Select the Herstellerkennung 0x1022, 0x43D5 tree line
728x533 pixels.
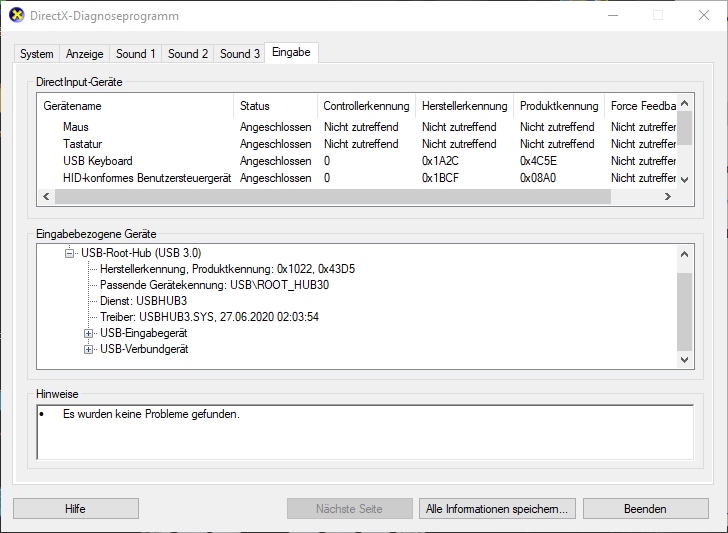click(228, 269)
